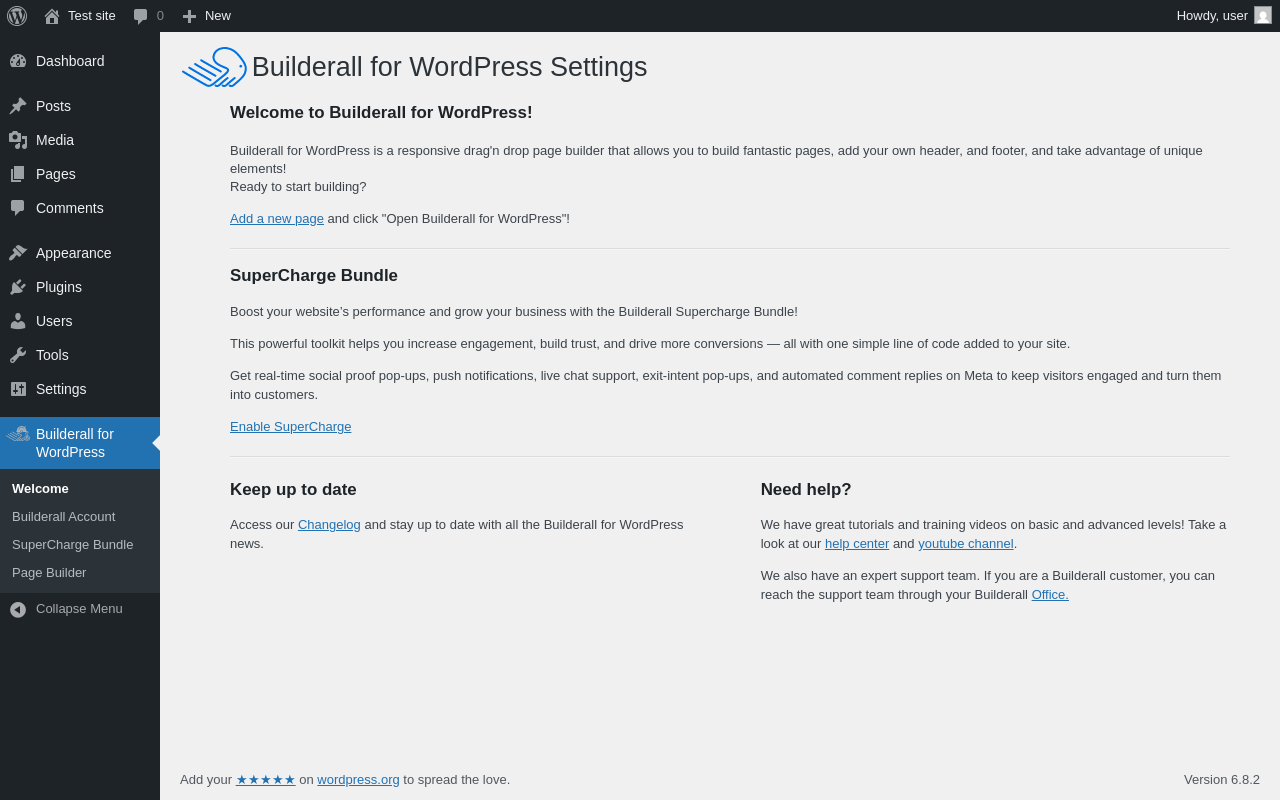1280x800 pixels.
Task: Click Add a new page link
Action: click(x=277, y=219)
